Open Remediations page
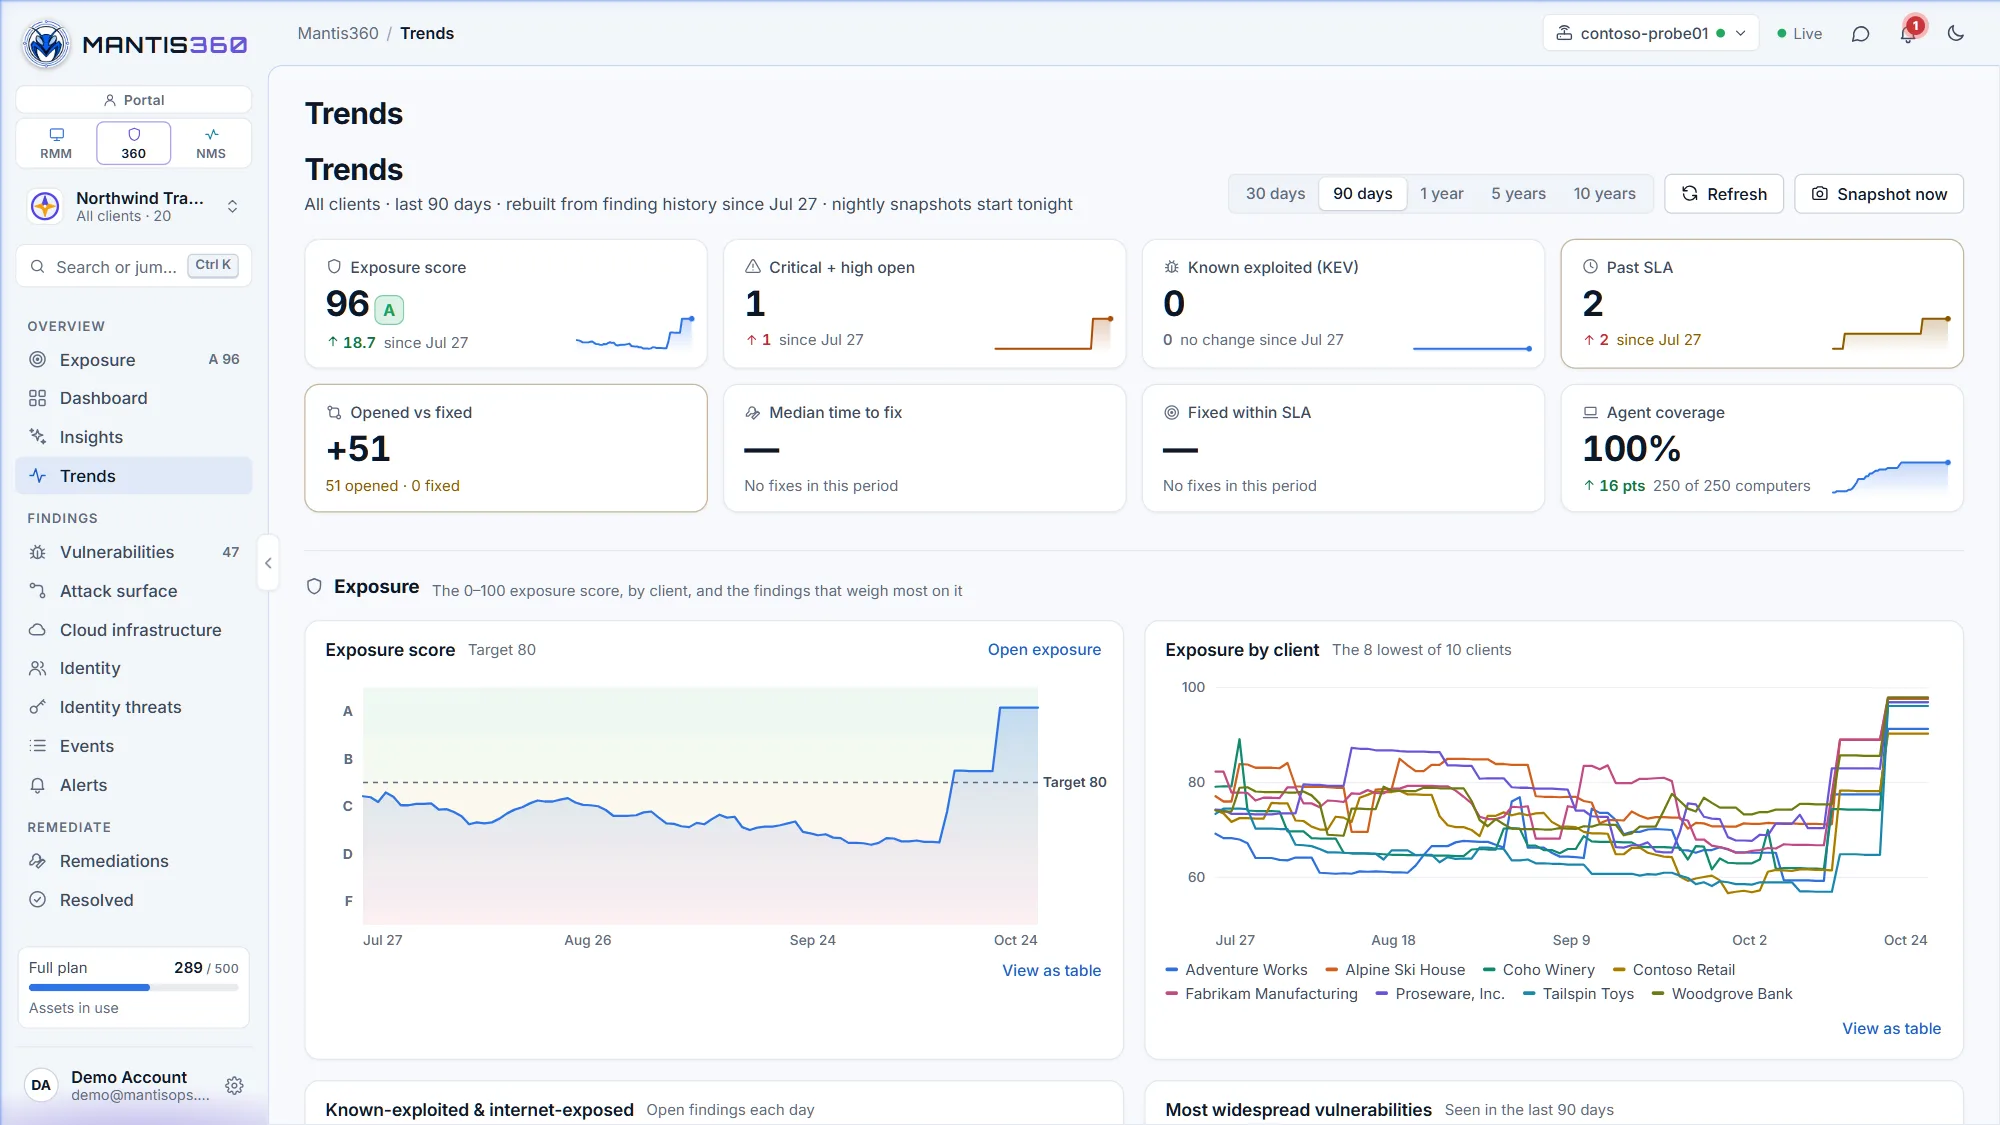The width and height of the screenshot is (2000, 1125). point(134,861)
